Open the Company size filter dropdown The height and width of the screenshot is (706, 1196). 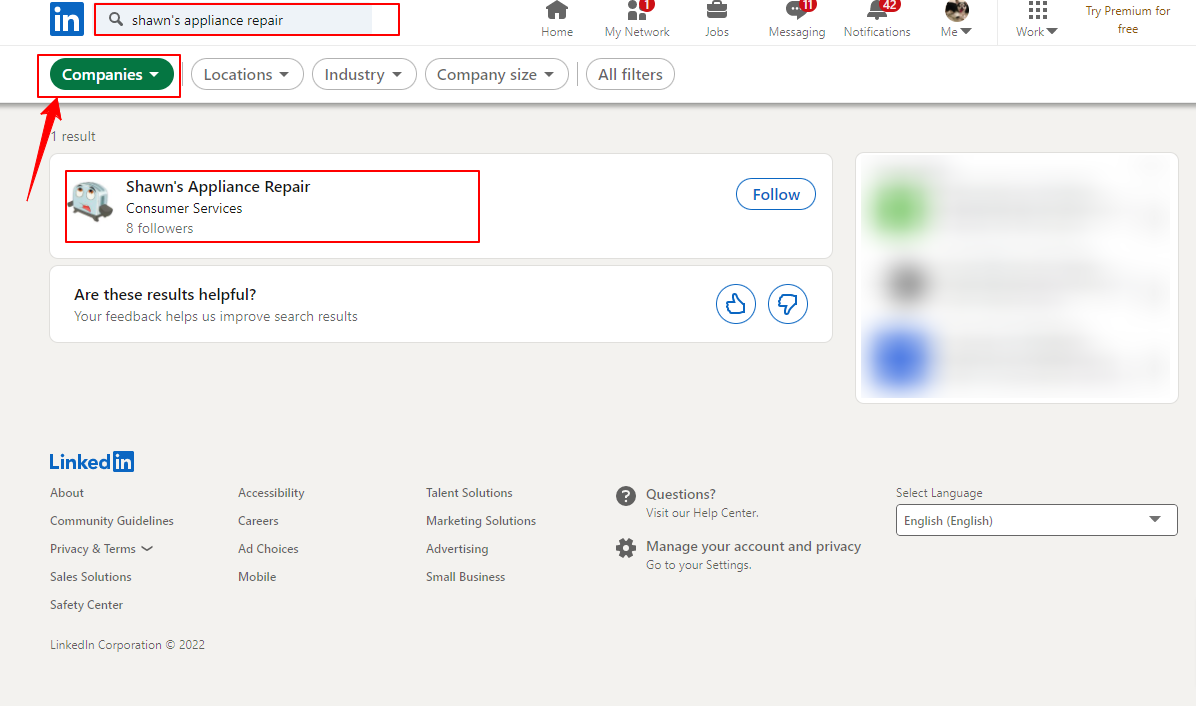point(497,75)
